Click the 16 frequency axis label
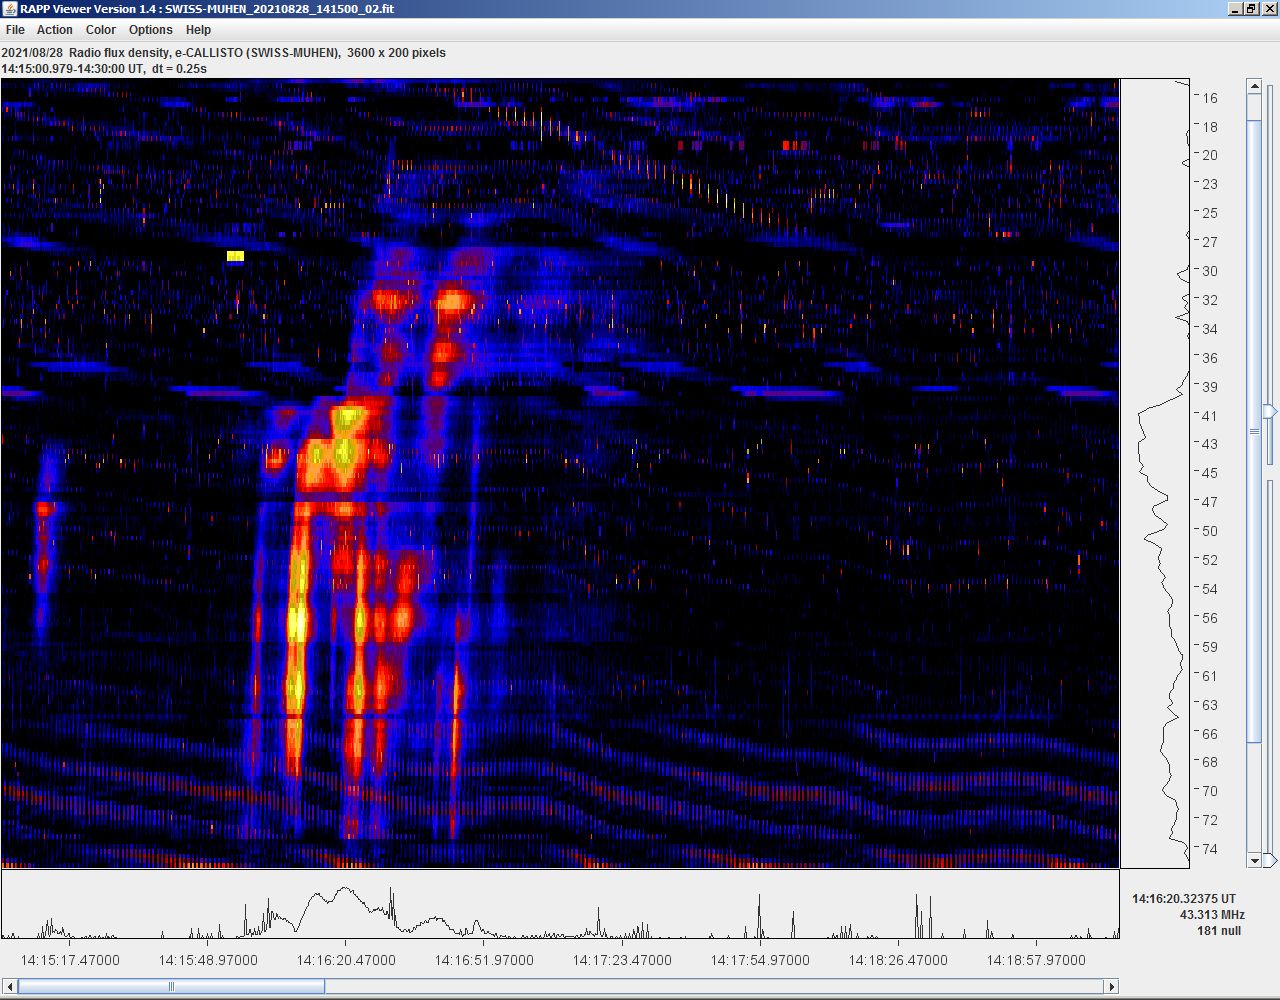This screenshot has height=1000, width=1280. click(x=1210, y=98)
